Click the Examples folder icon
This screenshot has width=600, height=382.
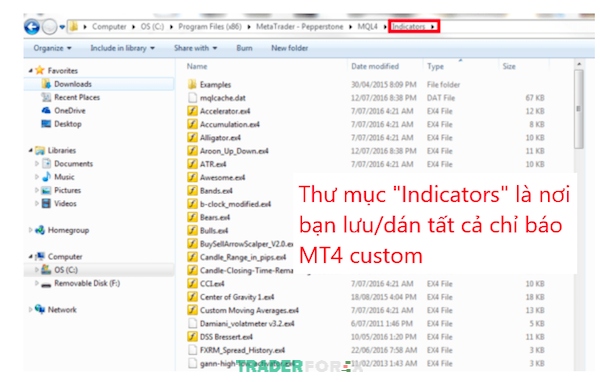(192, 84)
